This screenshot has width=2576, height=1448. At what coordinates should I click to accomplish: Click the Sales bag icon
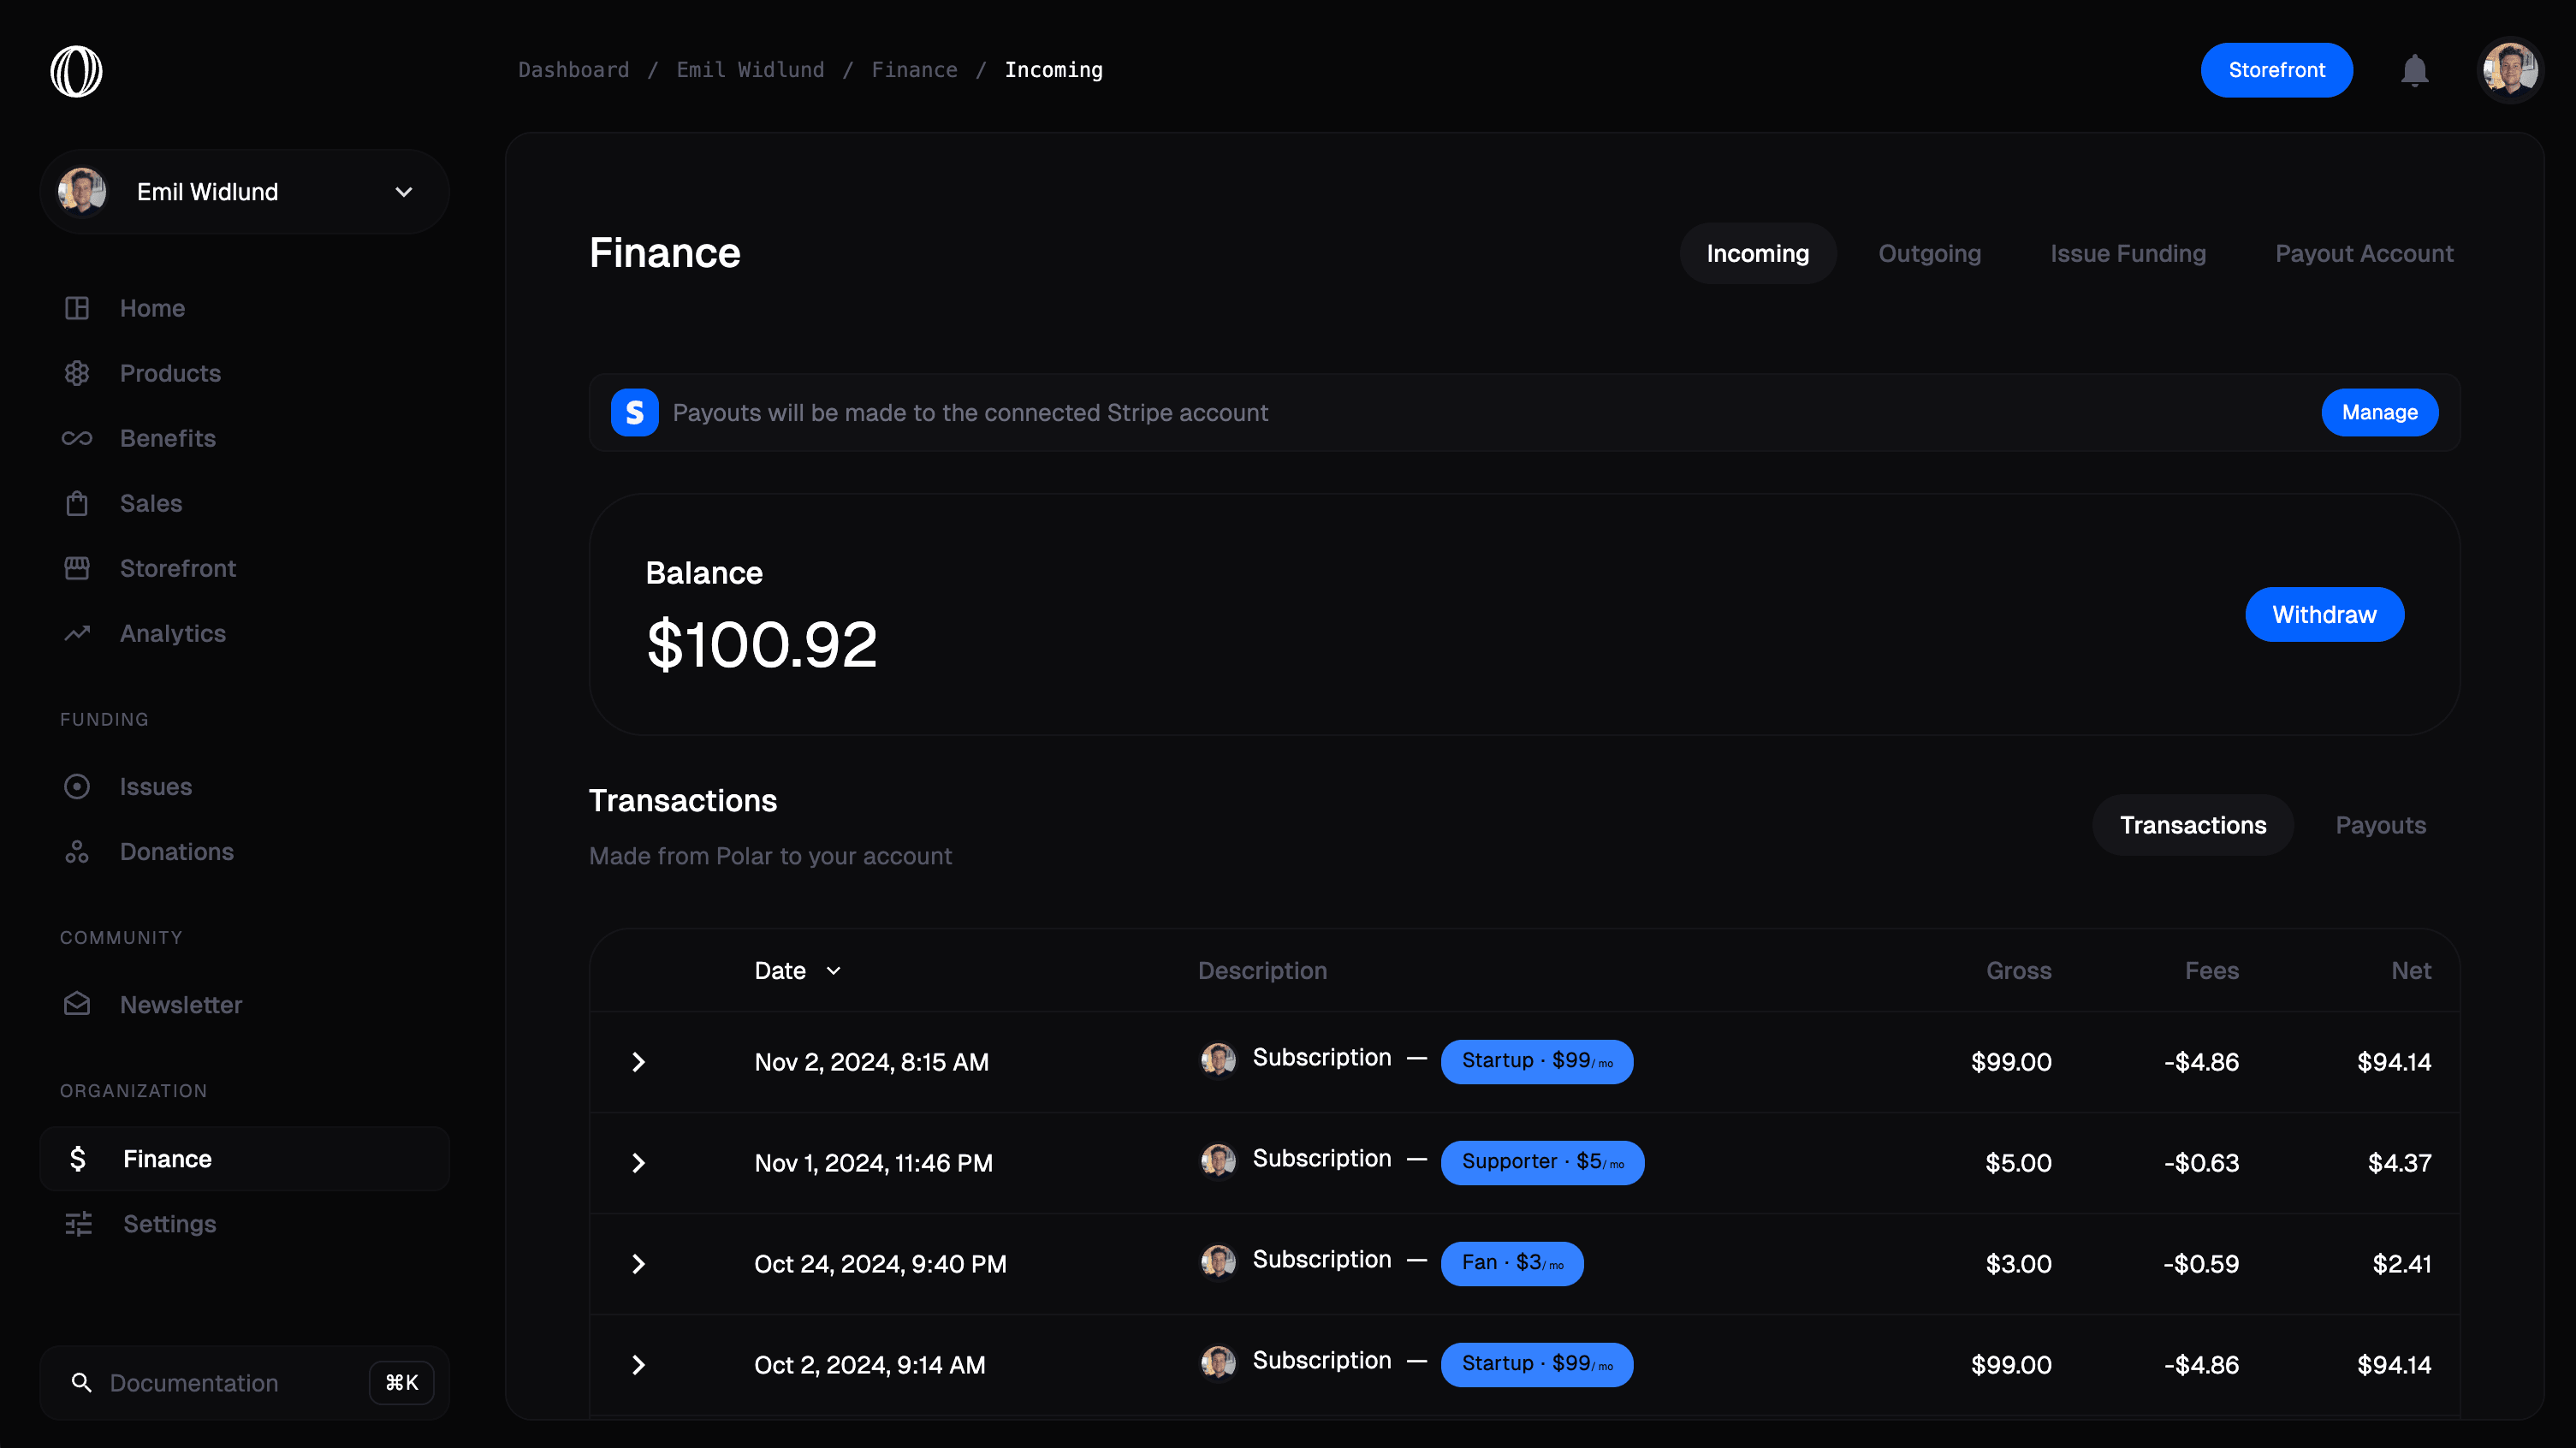point(77,503)
